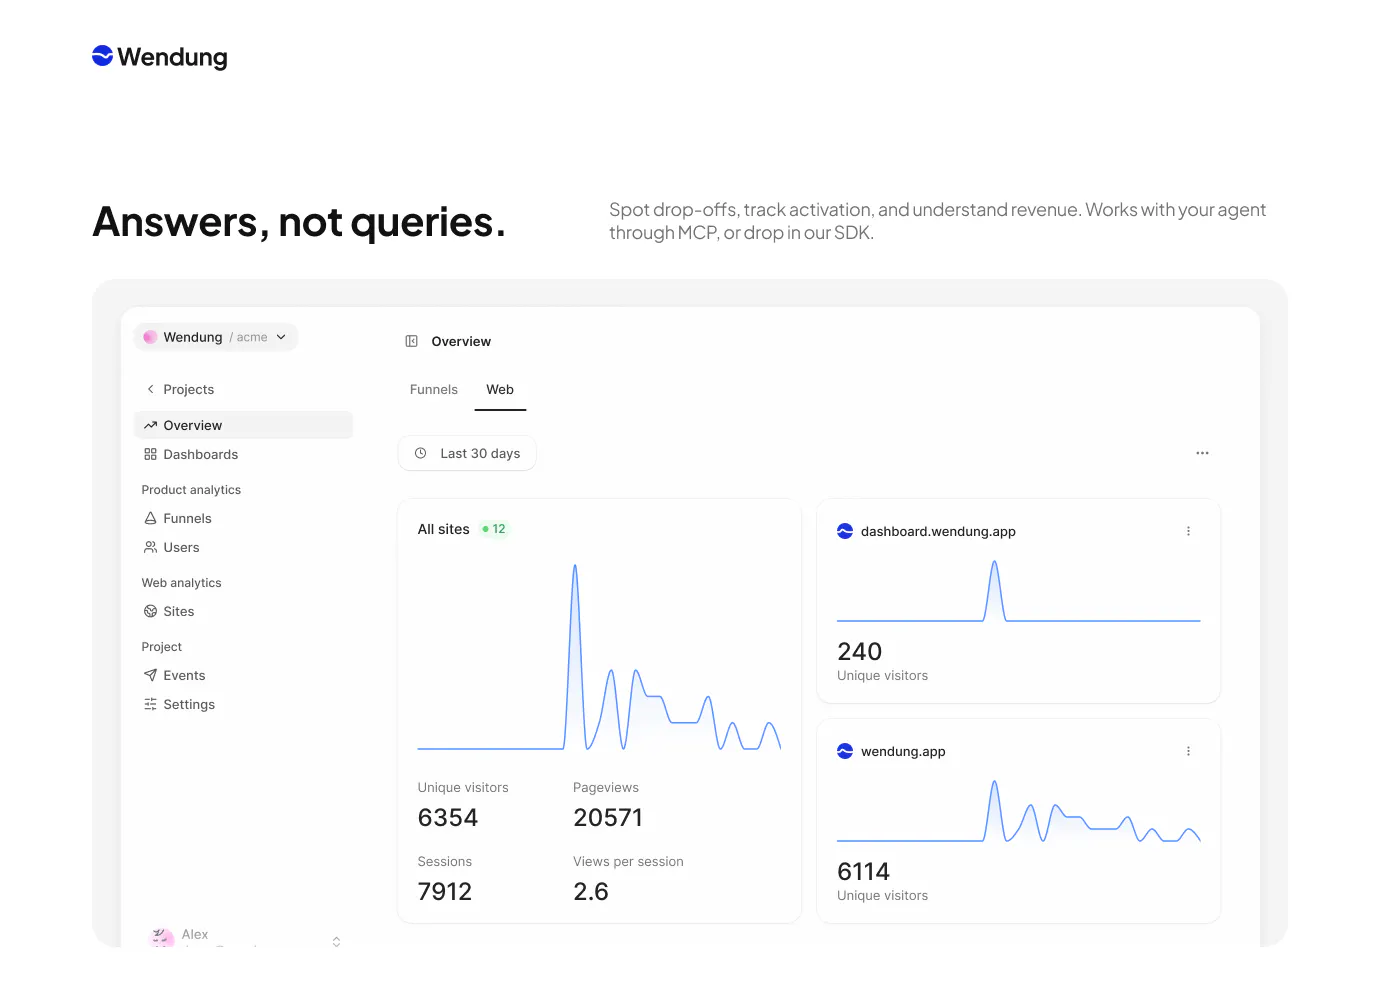Click the grid icon beside Dashboards

pos(150,454)
